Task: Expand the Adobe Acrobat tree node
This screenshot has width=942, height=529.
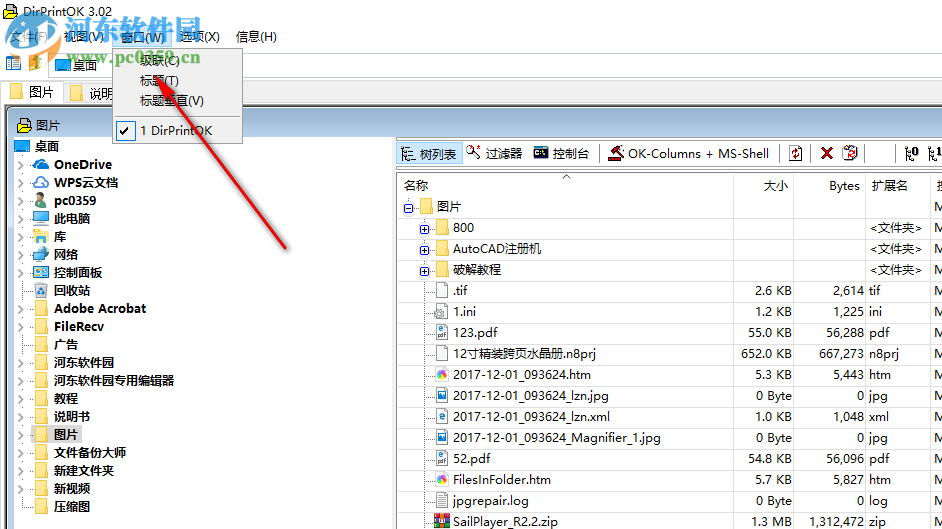Action: 21,309
